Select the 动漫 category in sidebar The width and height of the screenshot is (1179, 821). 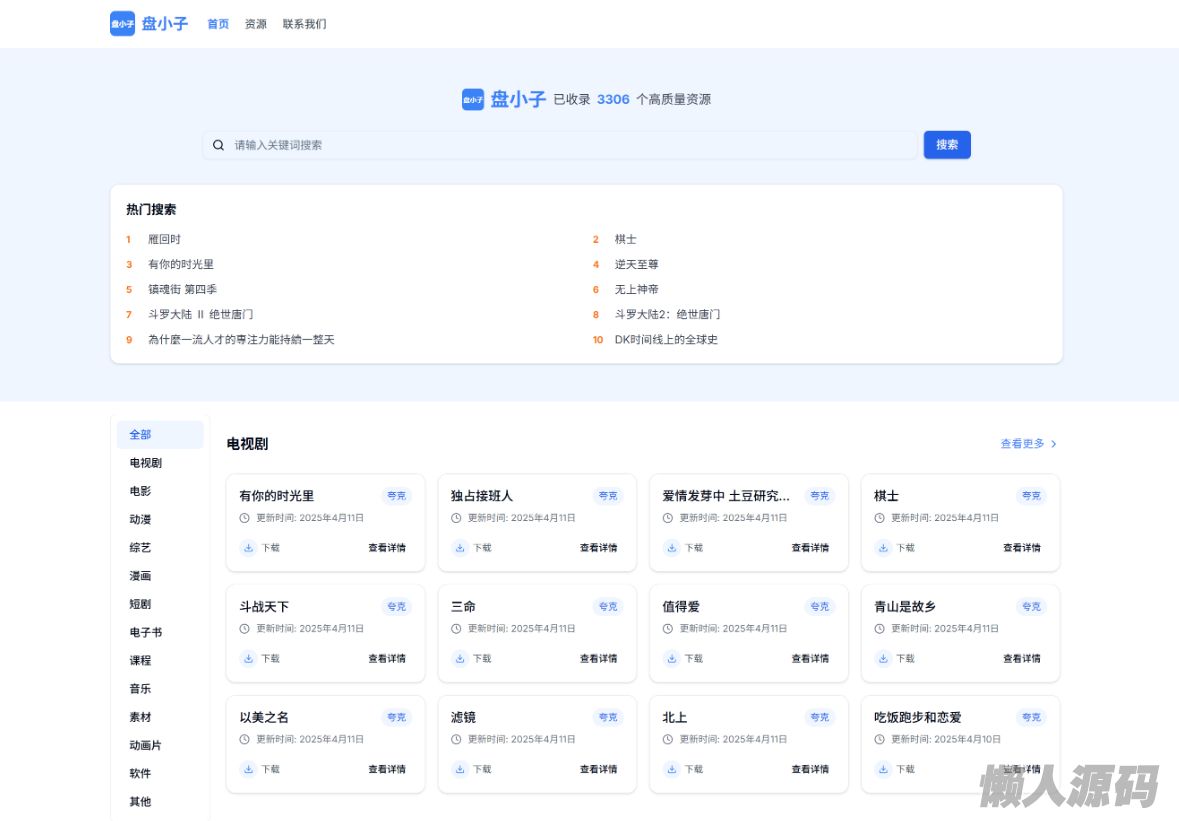point(160,520)
